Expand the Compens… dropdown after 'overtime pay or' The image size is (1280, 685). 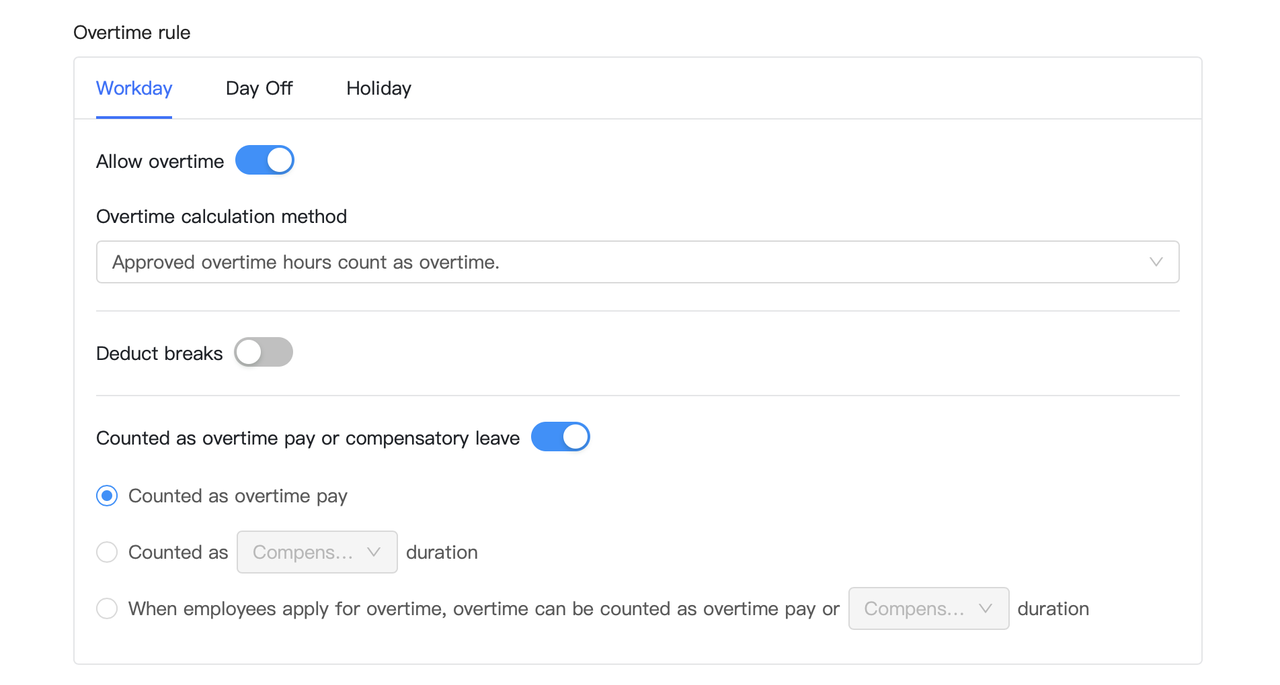pyautogui.click(x=928, y=608)
